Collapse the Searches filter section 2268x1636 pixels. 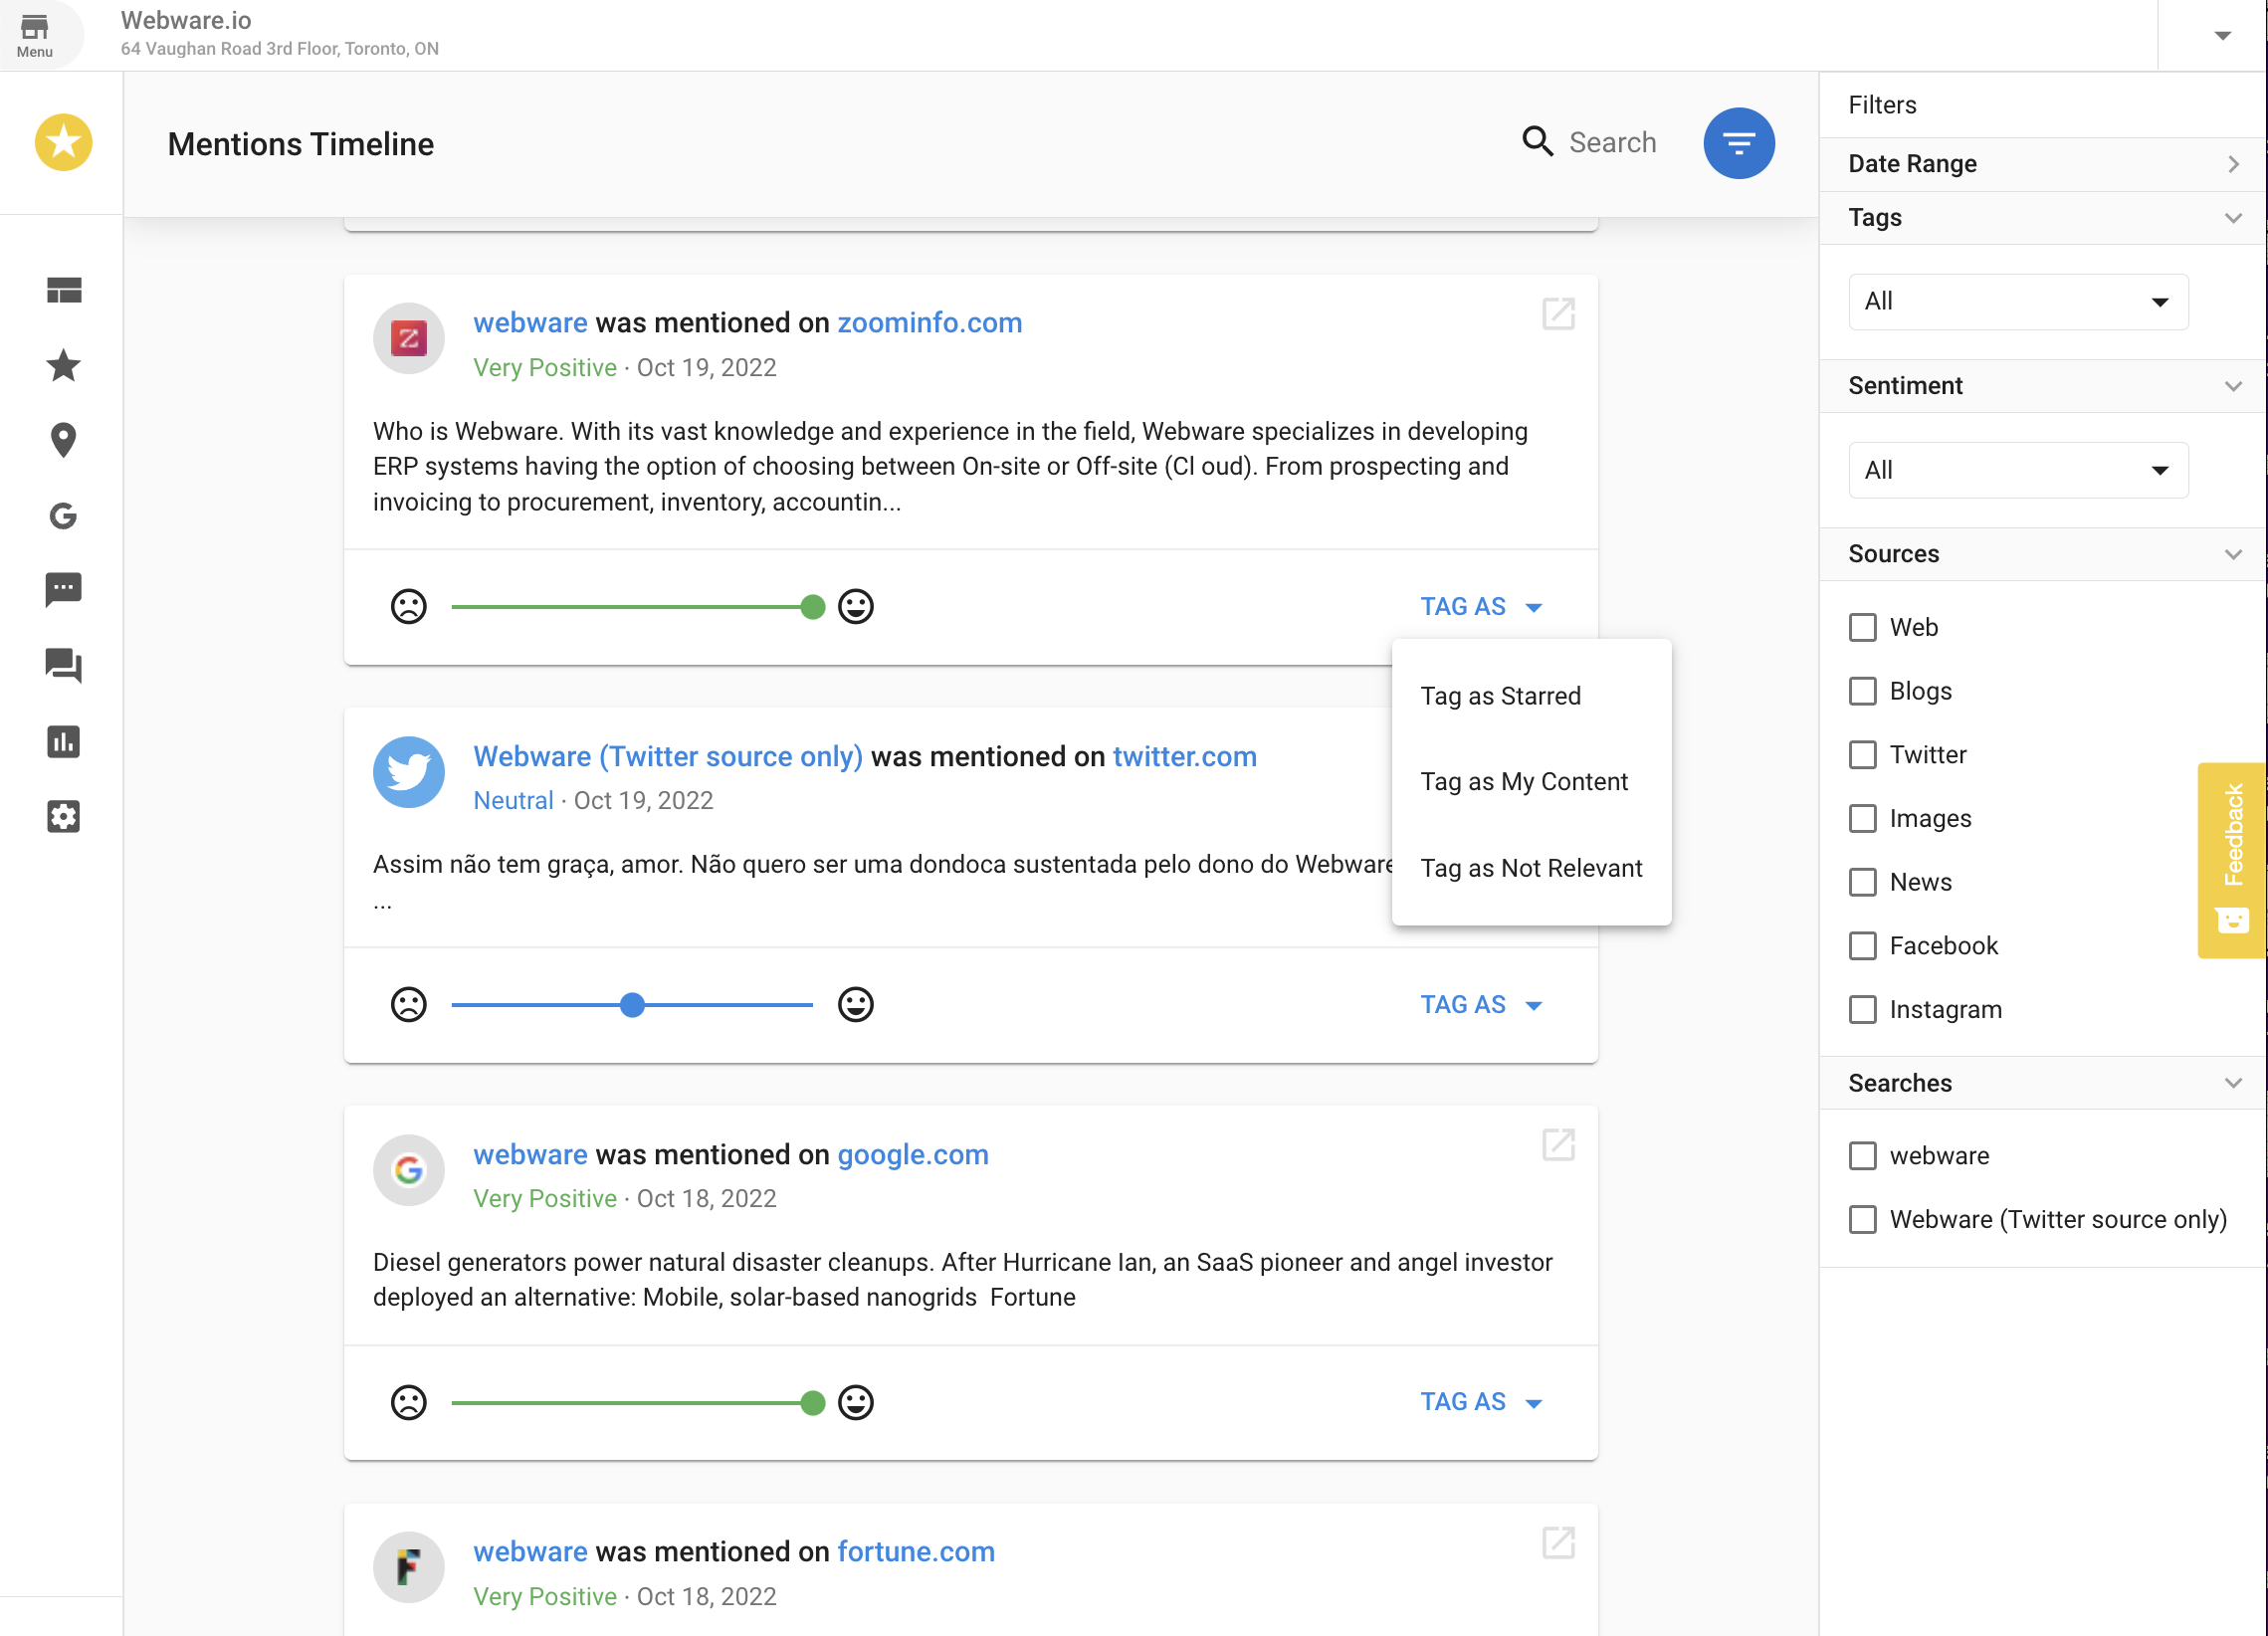click(x=2043, y=1083)
